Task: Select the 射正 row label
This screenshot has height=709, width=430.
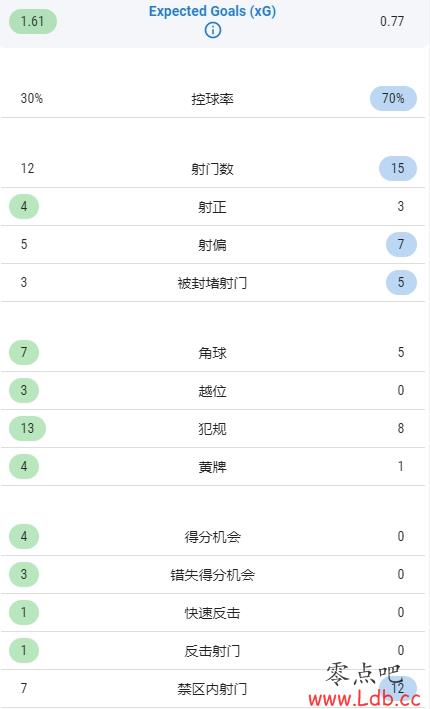Action: [x=213, y=207]
